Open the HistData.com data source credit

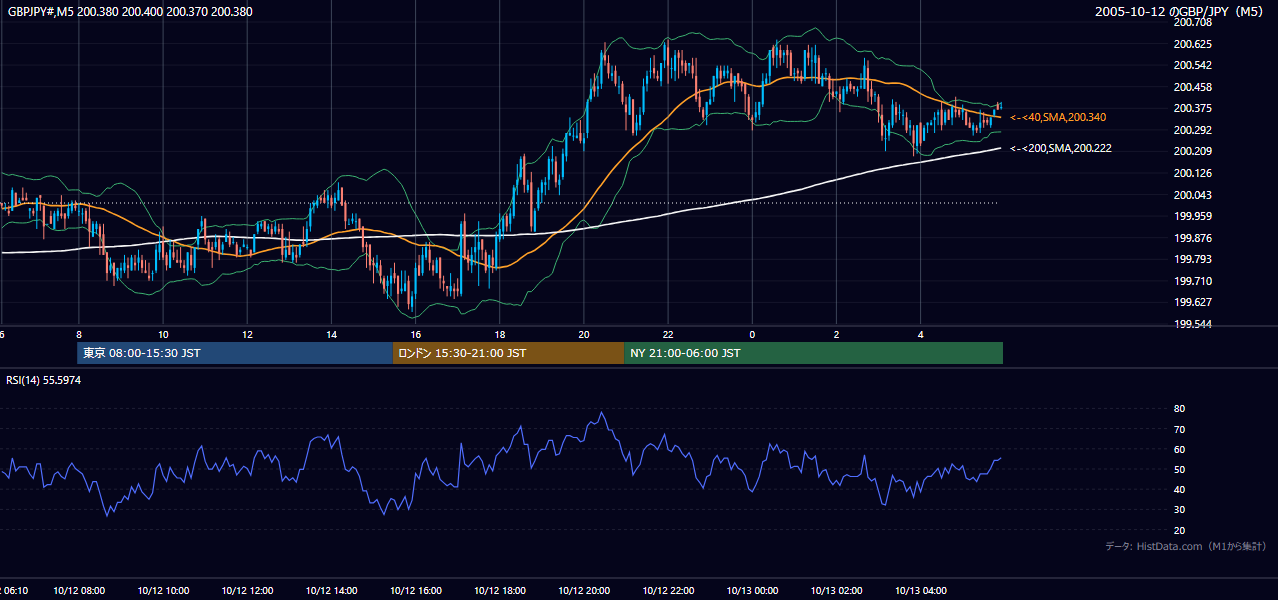[1186, 546]
